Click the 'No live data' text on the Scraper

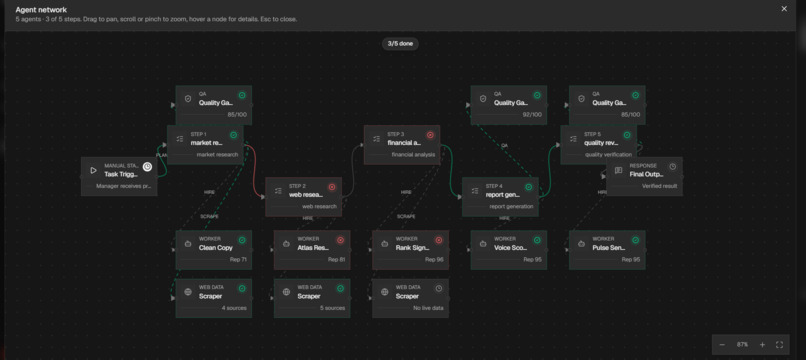[428, 308]
